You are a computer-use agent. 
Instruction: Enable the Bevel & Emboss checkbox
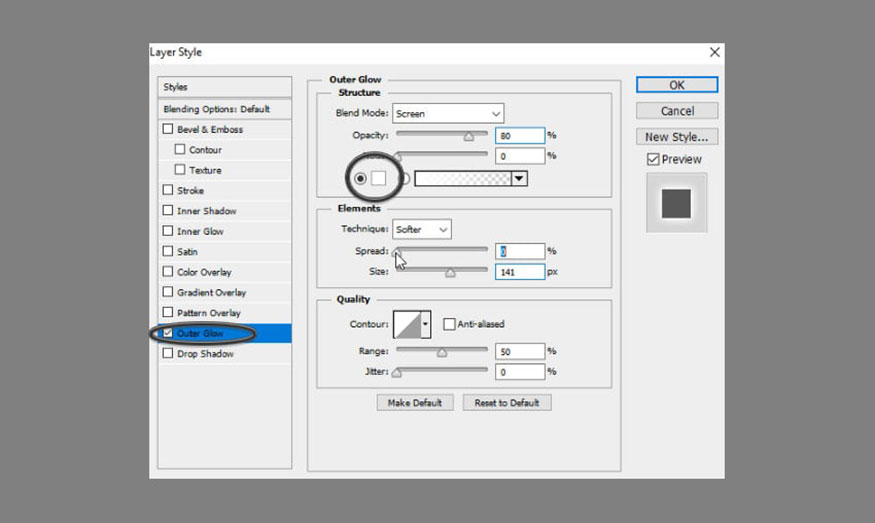click(167, 129)
